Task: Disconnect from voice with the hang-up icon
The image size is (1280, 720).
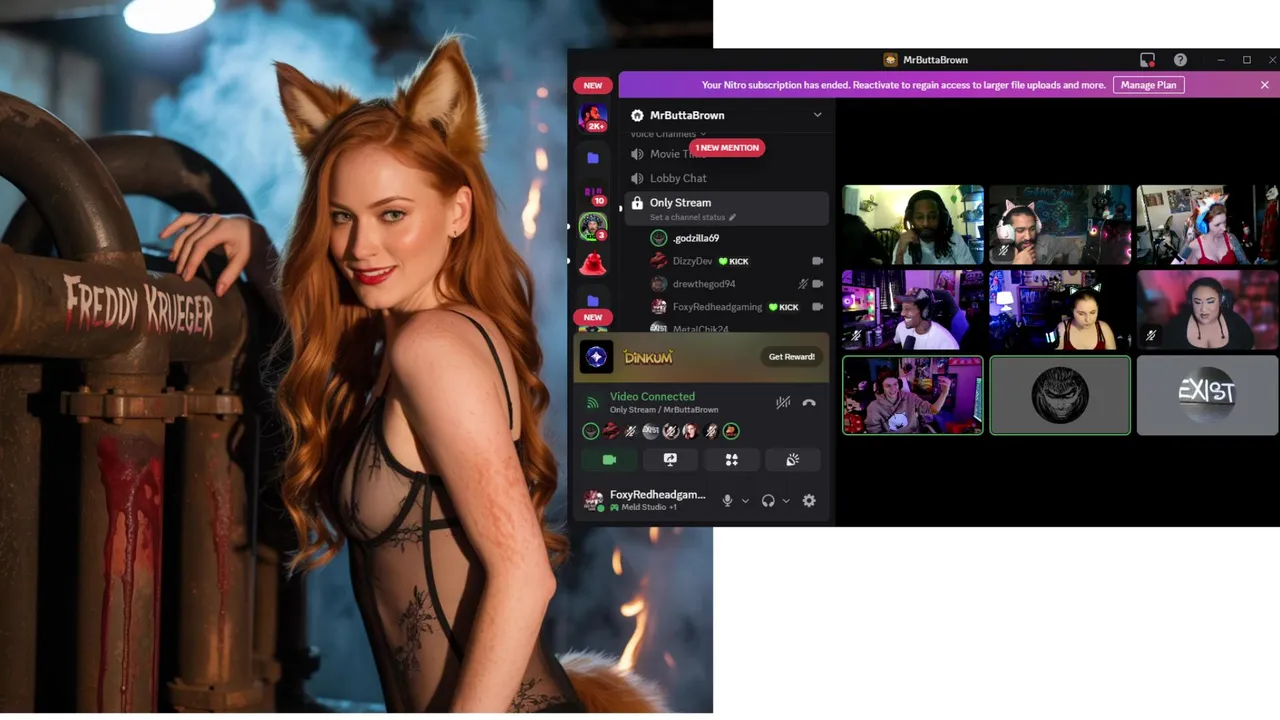Action: [x=809, y=403]
